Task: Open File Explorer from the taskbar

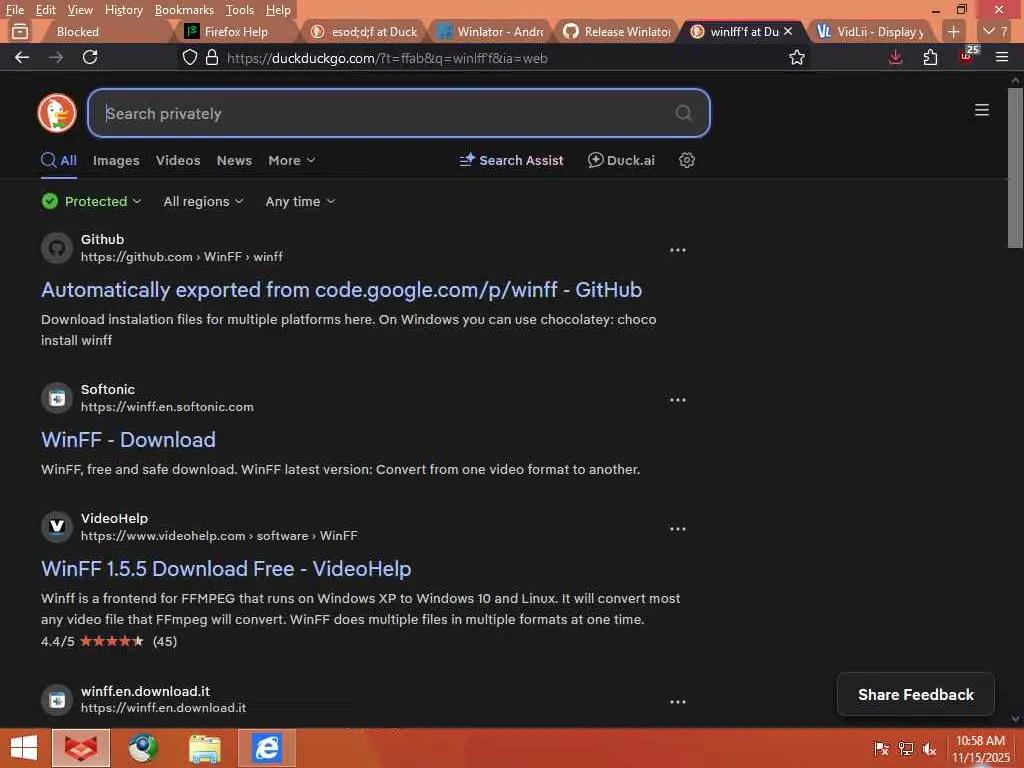Action: (204, 748)
